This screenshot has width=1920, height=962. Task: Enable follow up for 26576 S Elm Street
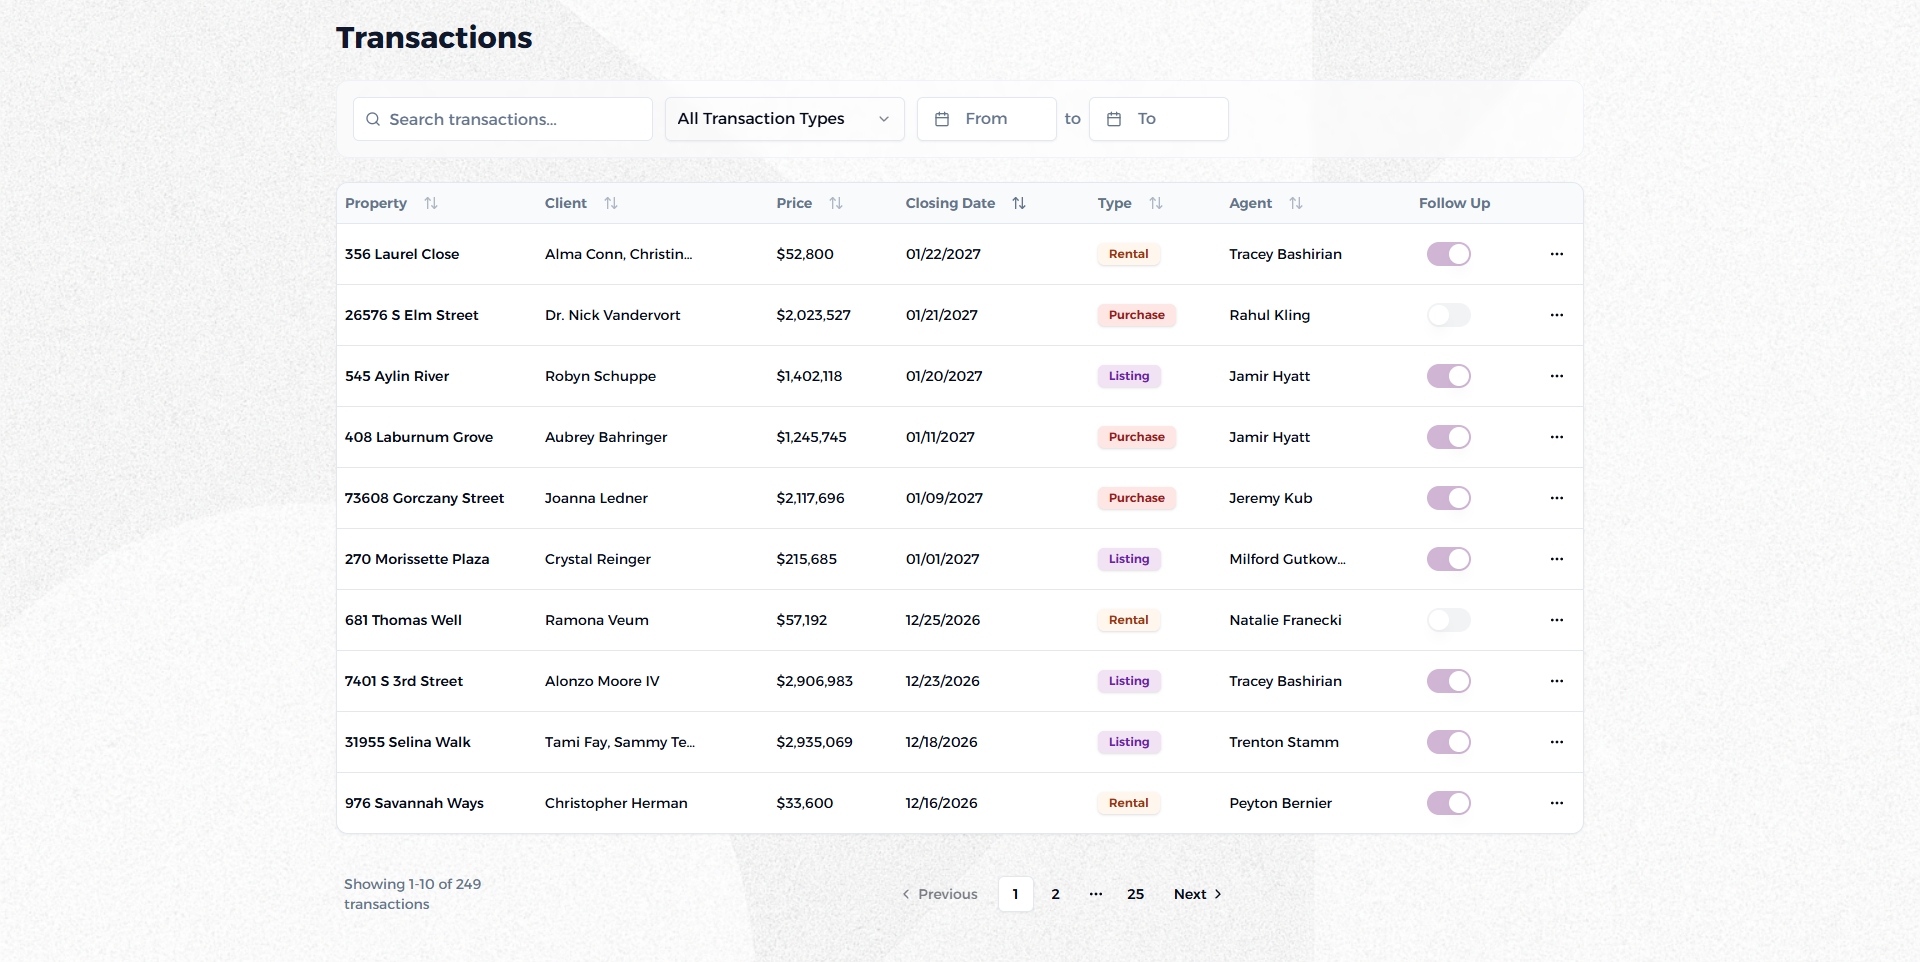(1448, 315)
